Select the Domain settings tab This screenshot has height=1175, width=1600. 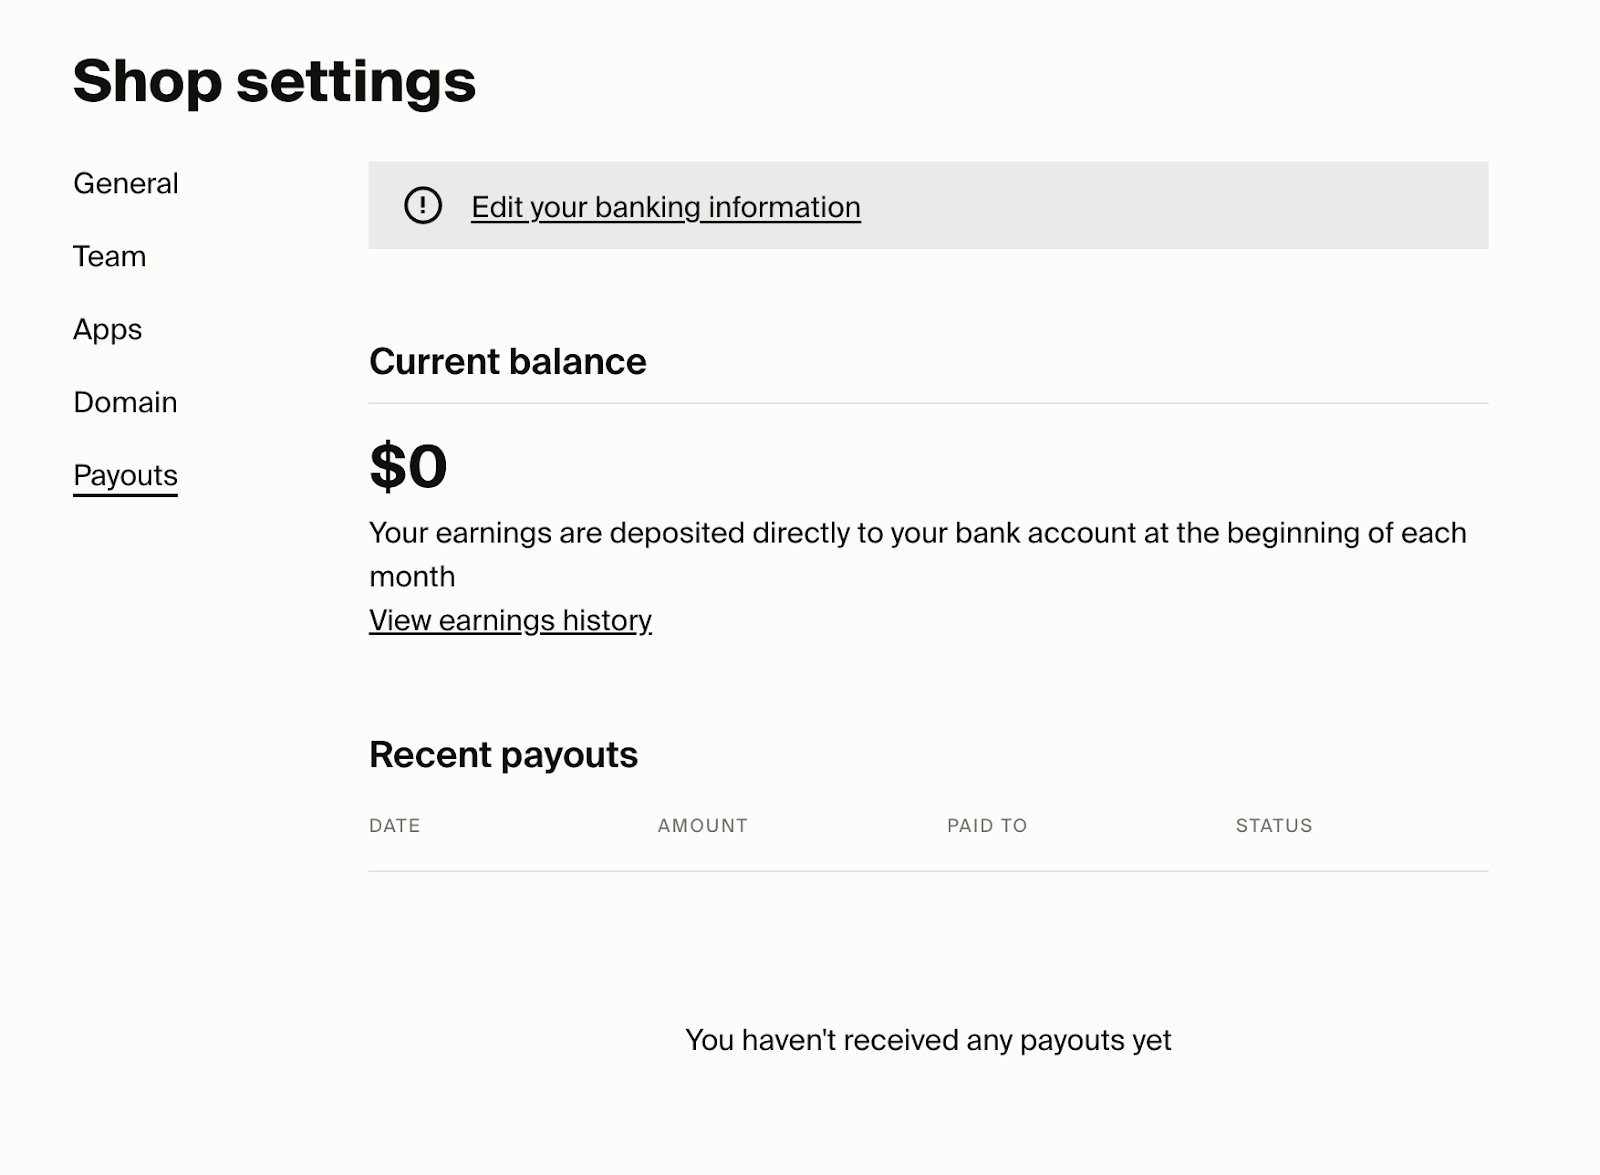[x=125, y=402]
